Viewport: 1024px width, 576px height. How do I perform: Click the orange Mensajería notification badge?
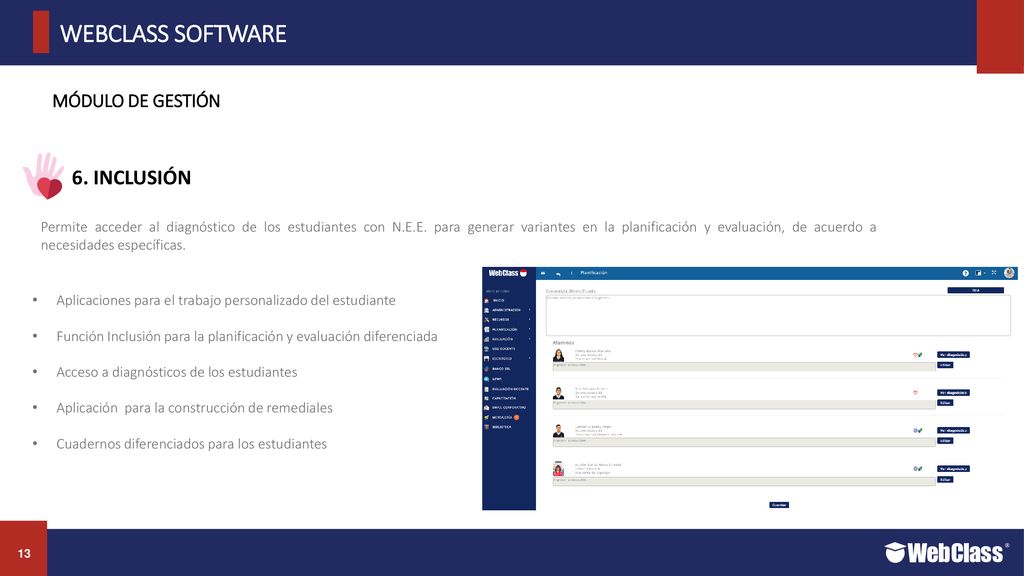pyautogui.click(x=517, y=417)
